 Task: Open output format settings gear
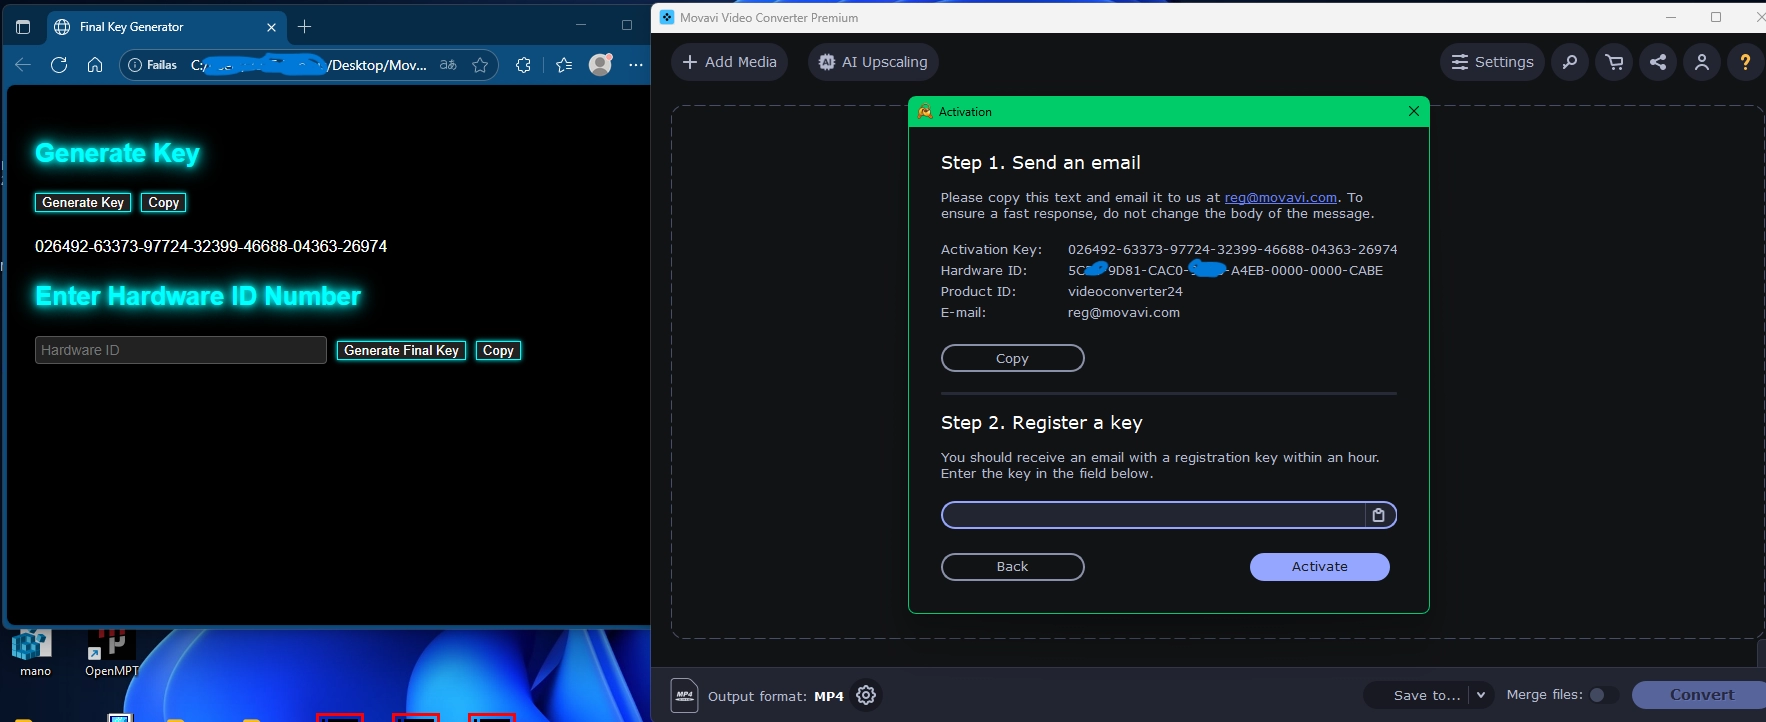pyautogui.click(x=866, y=695)
